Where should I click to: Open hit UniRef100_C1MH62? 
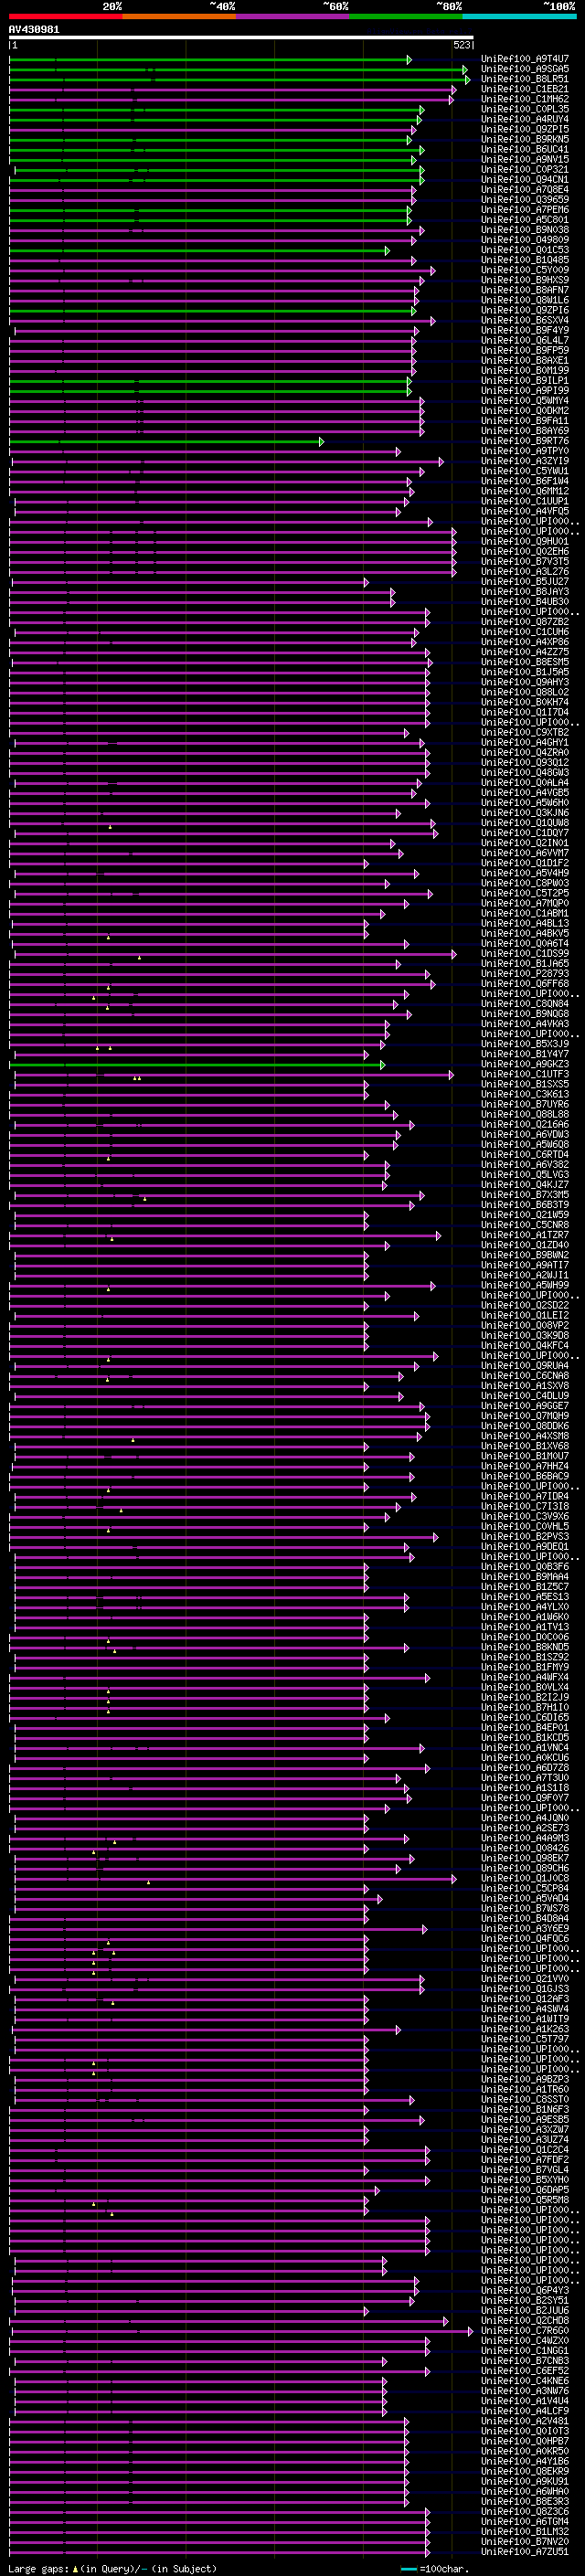(x=525, y=99)
